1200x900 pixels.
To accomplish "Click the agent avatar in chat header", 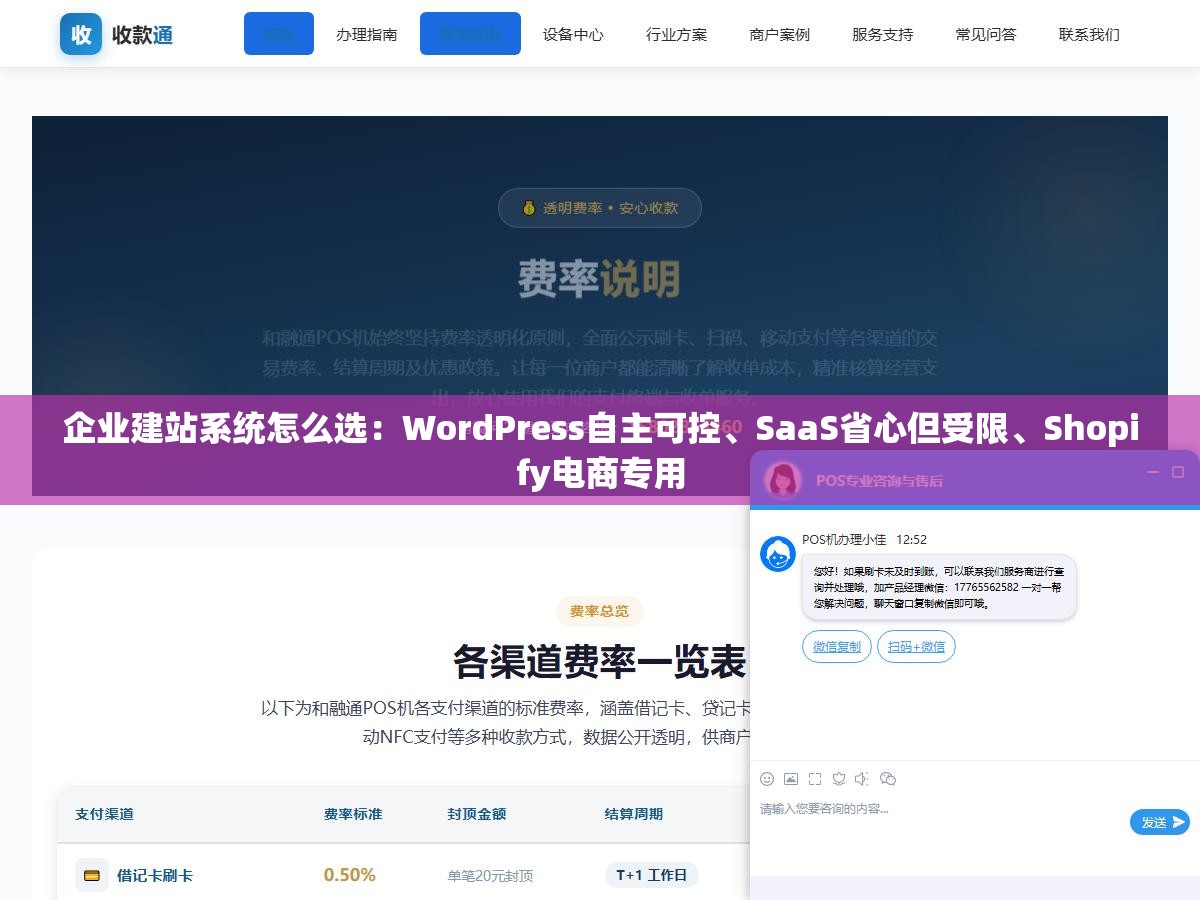I will [x=783, y=480].
